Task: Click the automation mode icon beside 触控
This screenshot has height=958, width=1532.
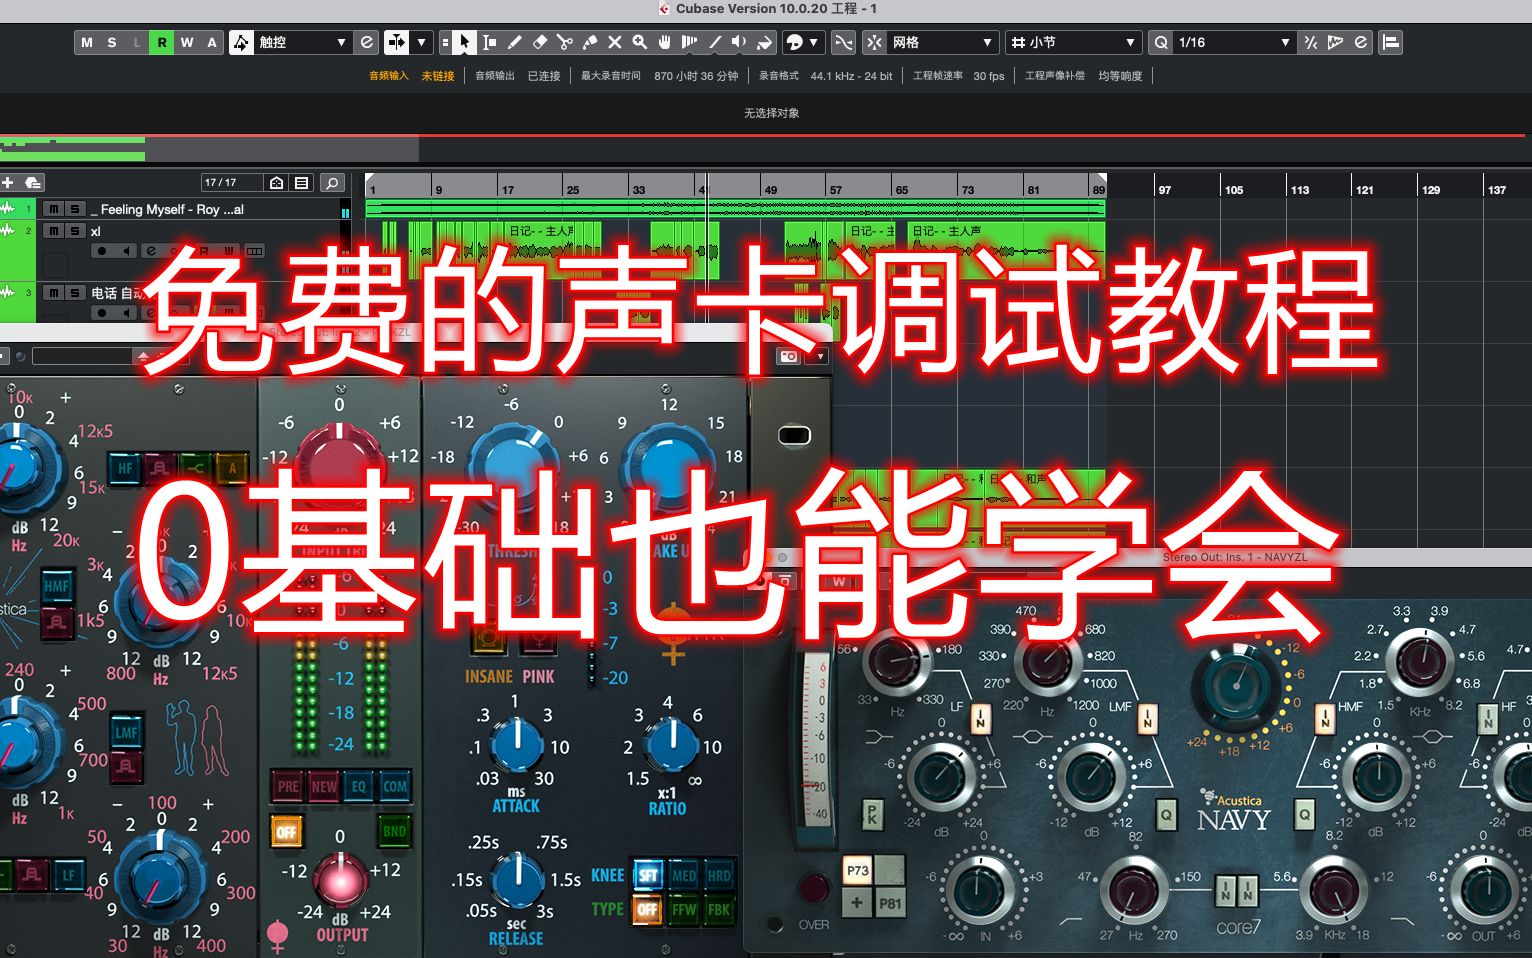Action: [x=241, y=42]
